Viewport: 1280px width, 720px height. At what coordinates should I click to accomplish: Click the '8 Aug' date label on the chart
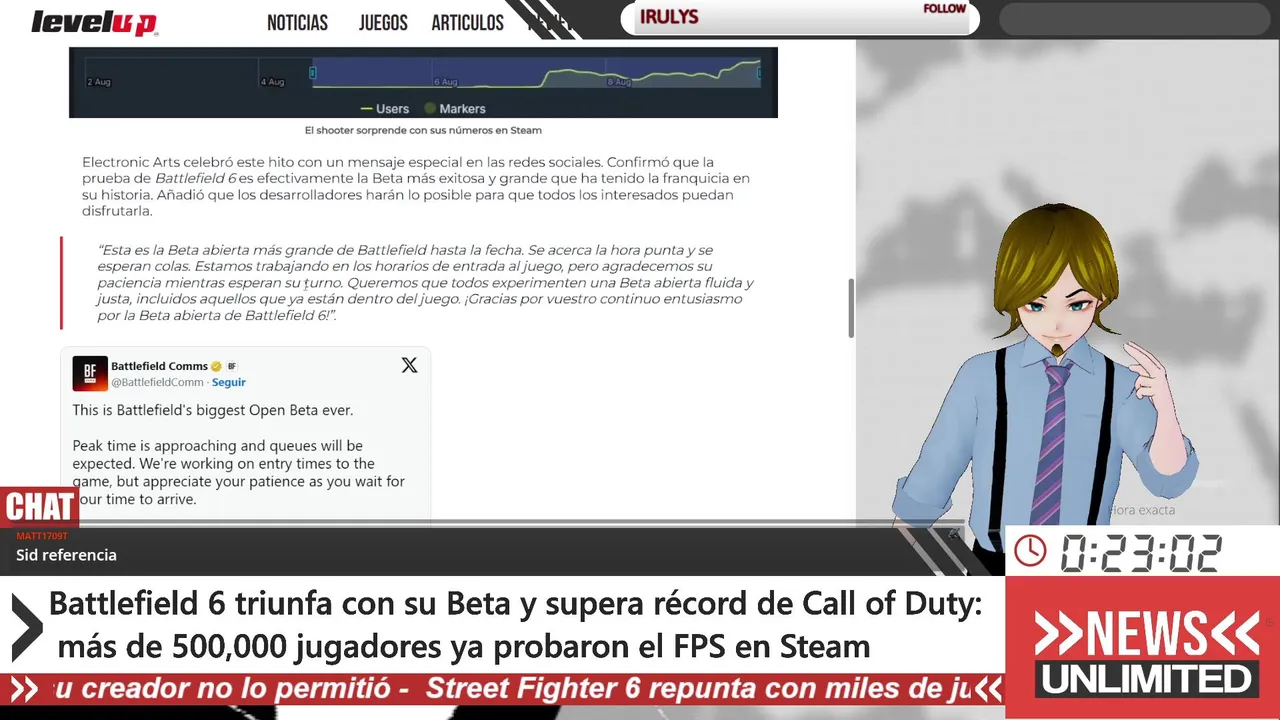619,82
